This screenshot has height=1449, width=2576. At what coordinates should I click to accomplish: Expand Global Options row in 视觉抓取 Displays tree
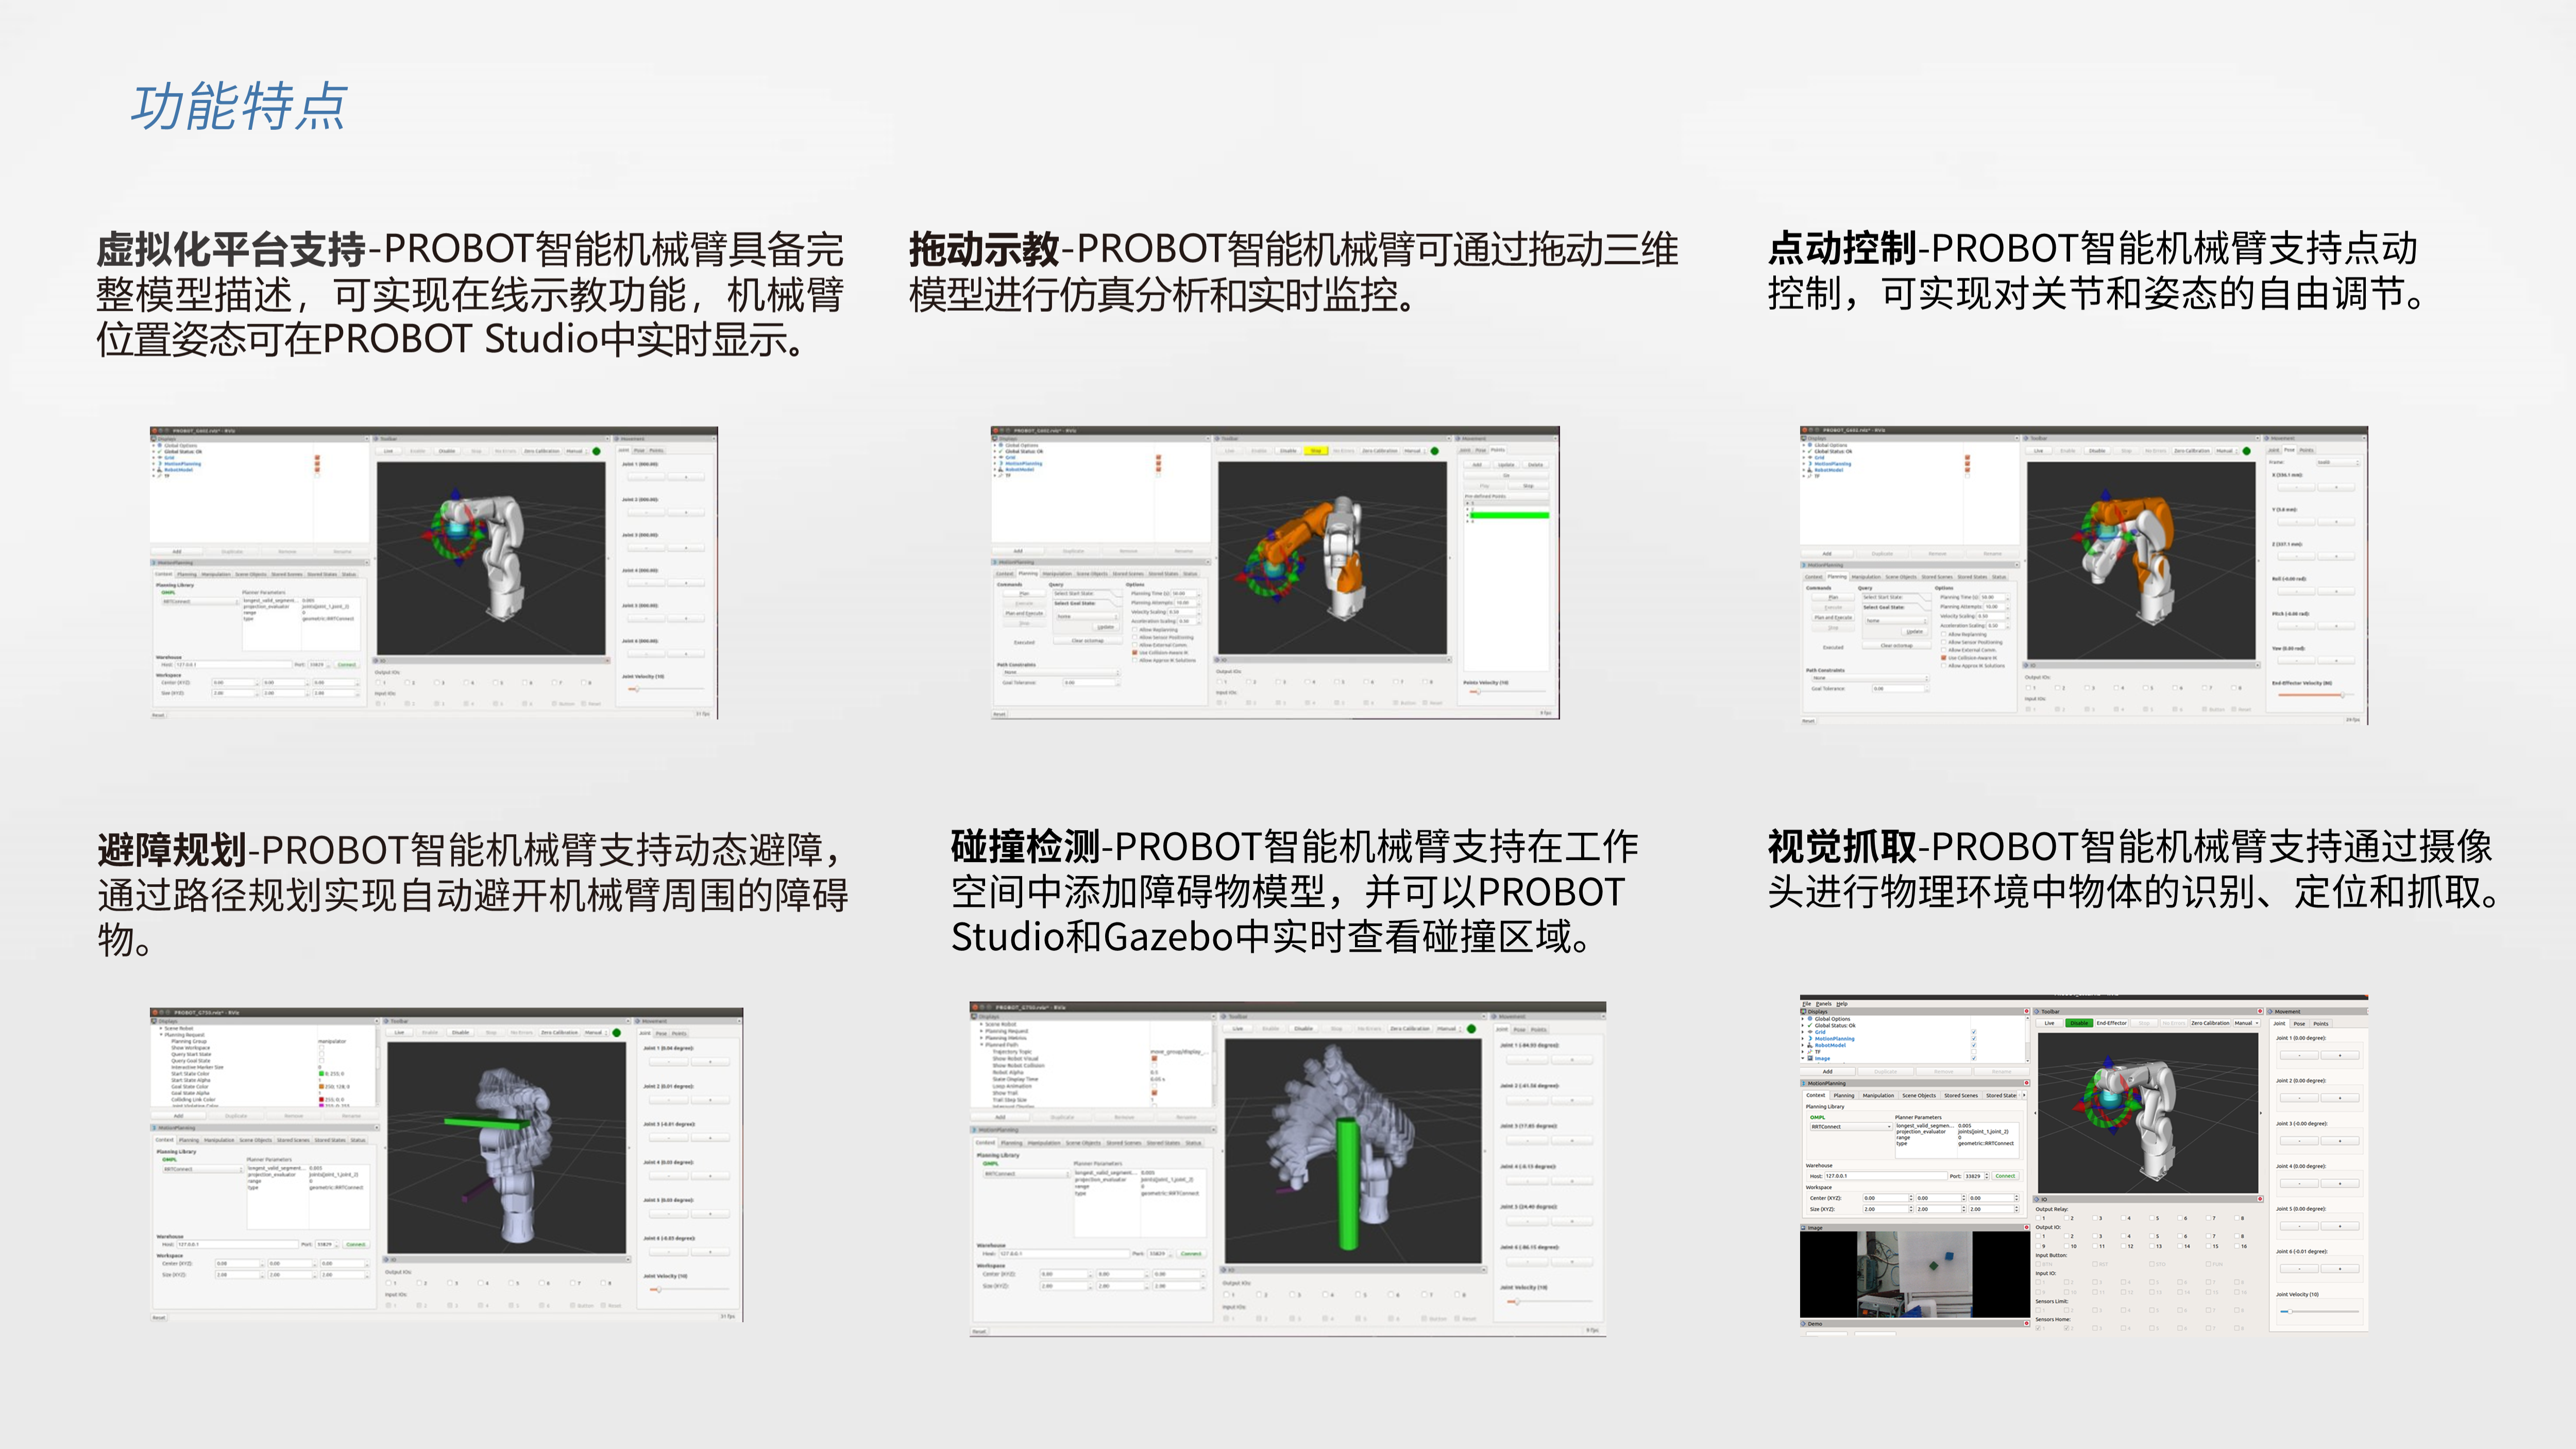(1803, 1019)
